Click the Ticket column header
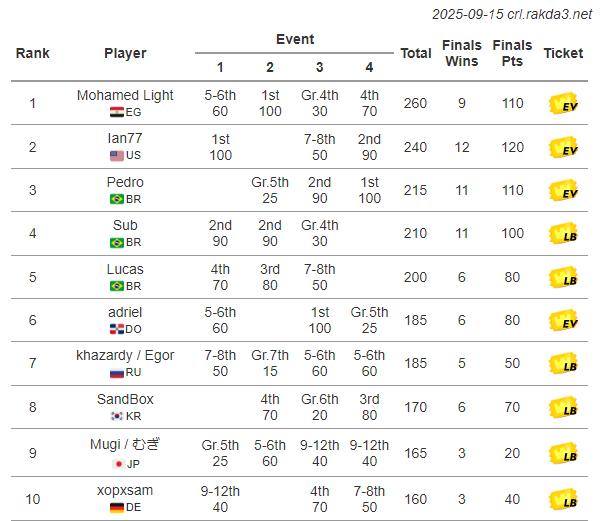601x521 pixels. pos(563,53)
